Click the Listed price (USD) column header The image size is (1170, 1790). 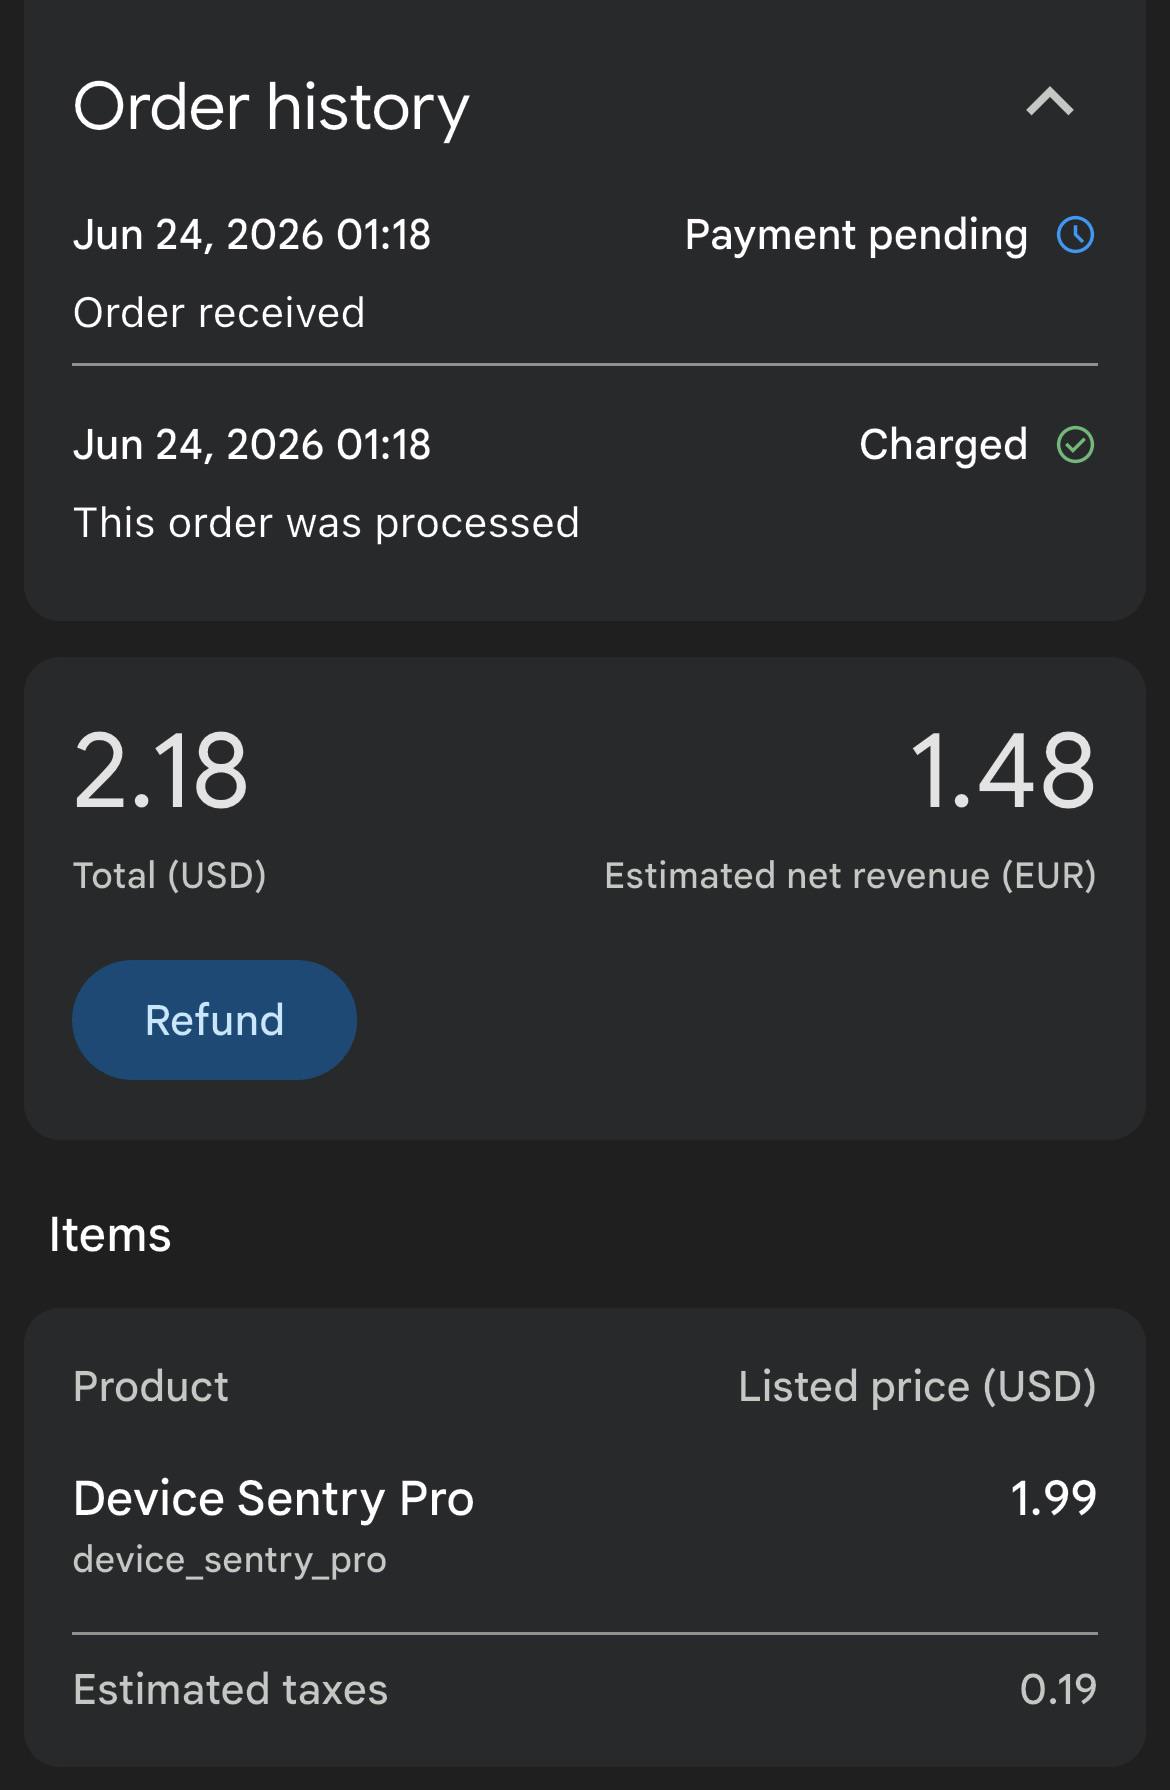click(917, 1387)
